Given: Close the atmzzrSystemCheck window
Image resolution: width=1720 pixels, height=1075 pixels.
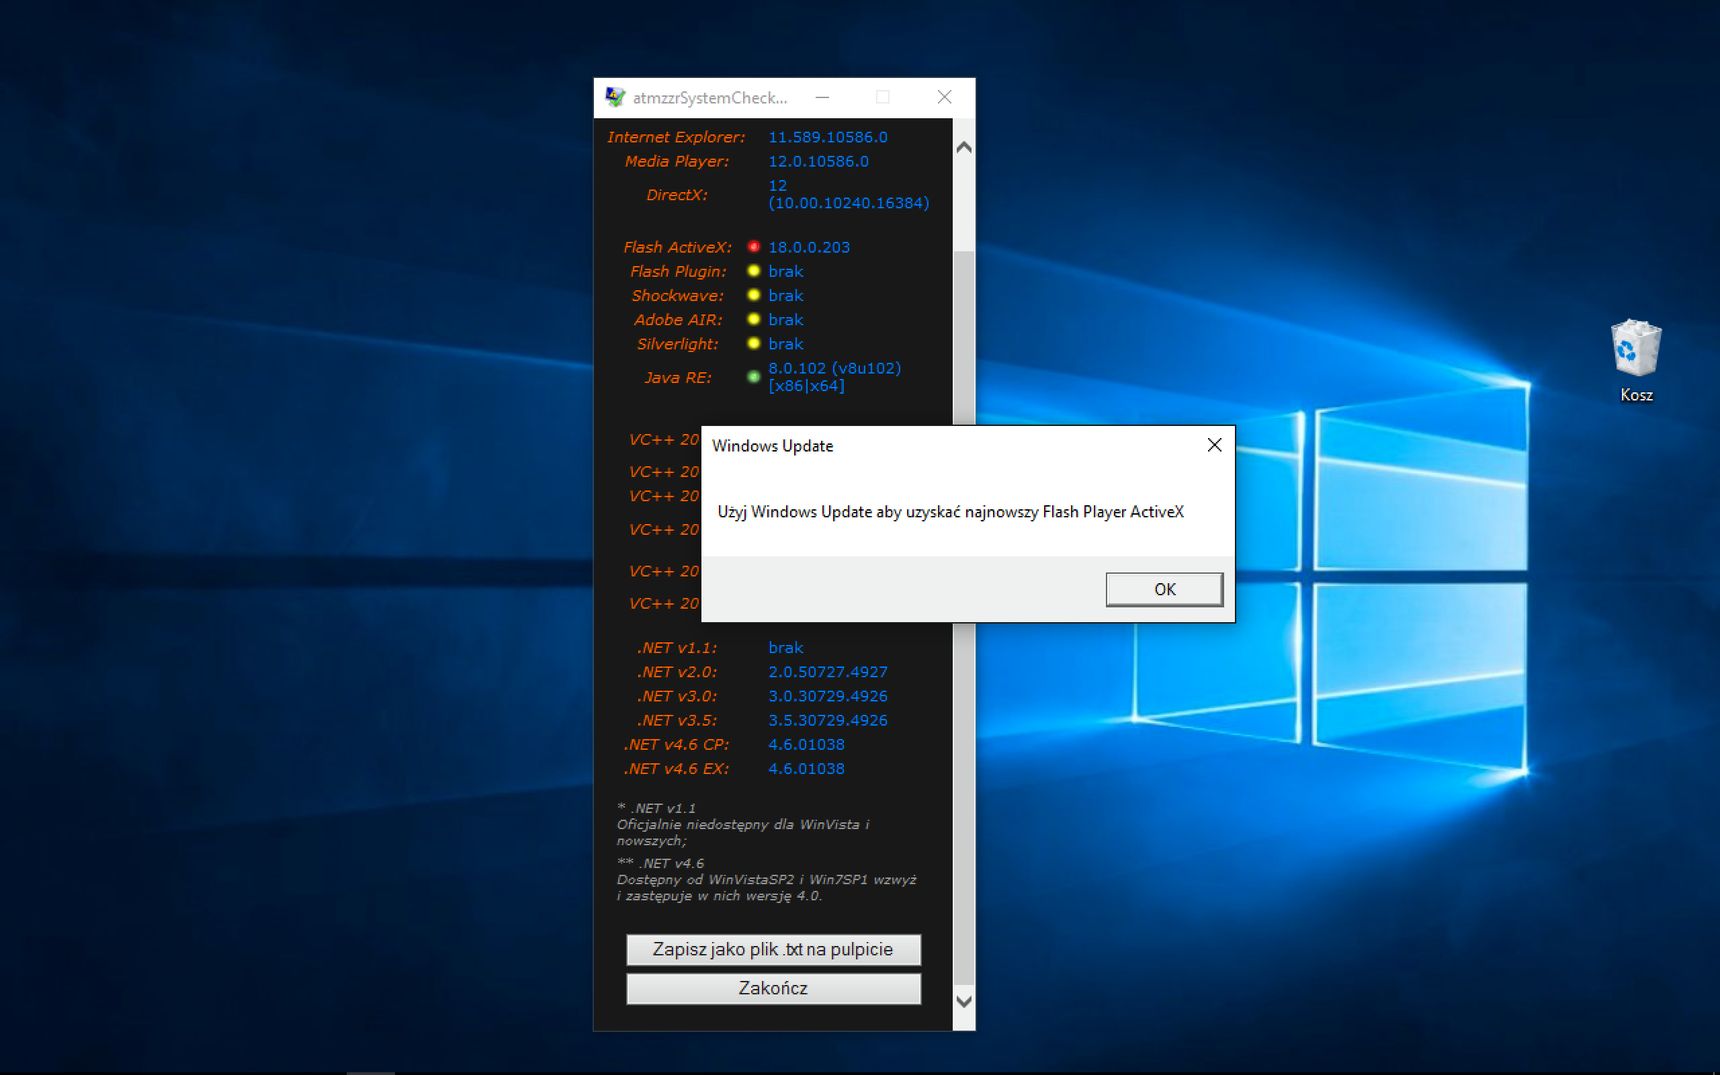Looking at the screenshot, I should [944, 97].
